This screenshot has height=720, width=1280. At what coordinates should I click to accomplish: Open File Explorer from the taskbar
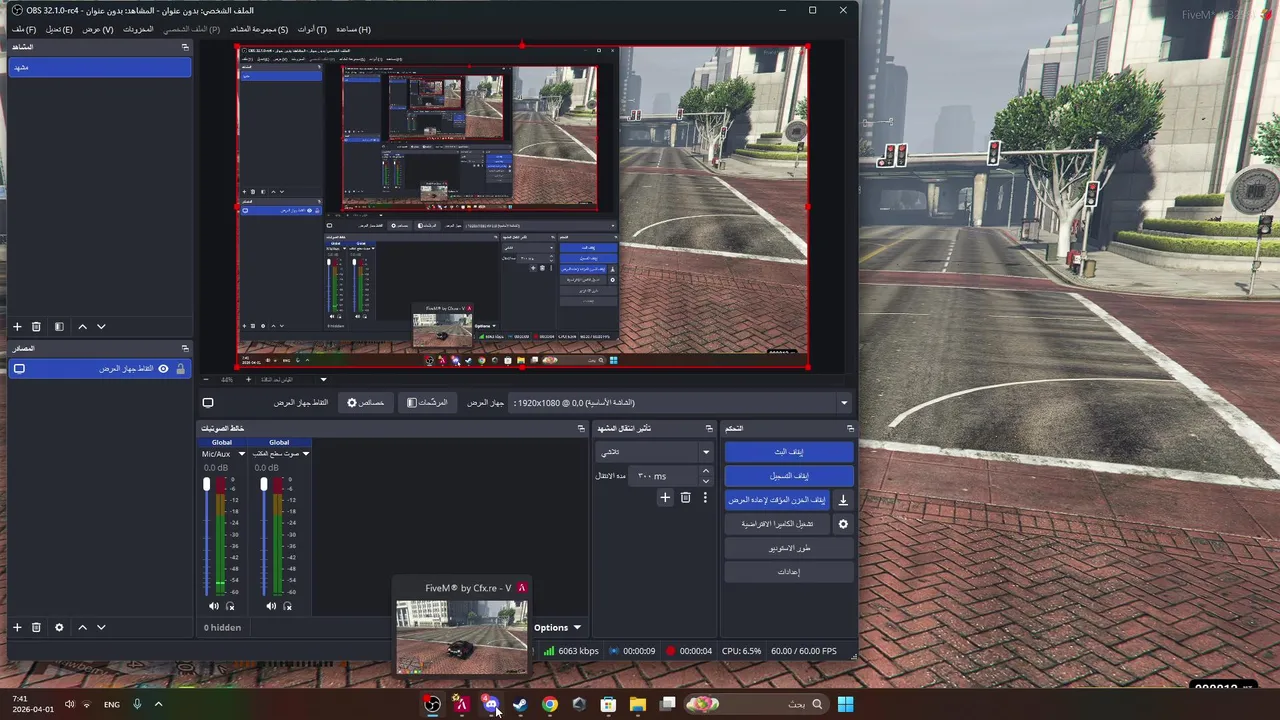(x=638, y=704)
